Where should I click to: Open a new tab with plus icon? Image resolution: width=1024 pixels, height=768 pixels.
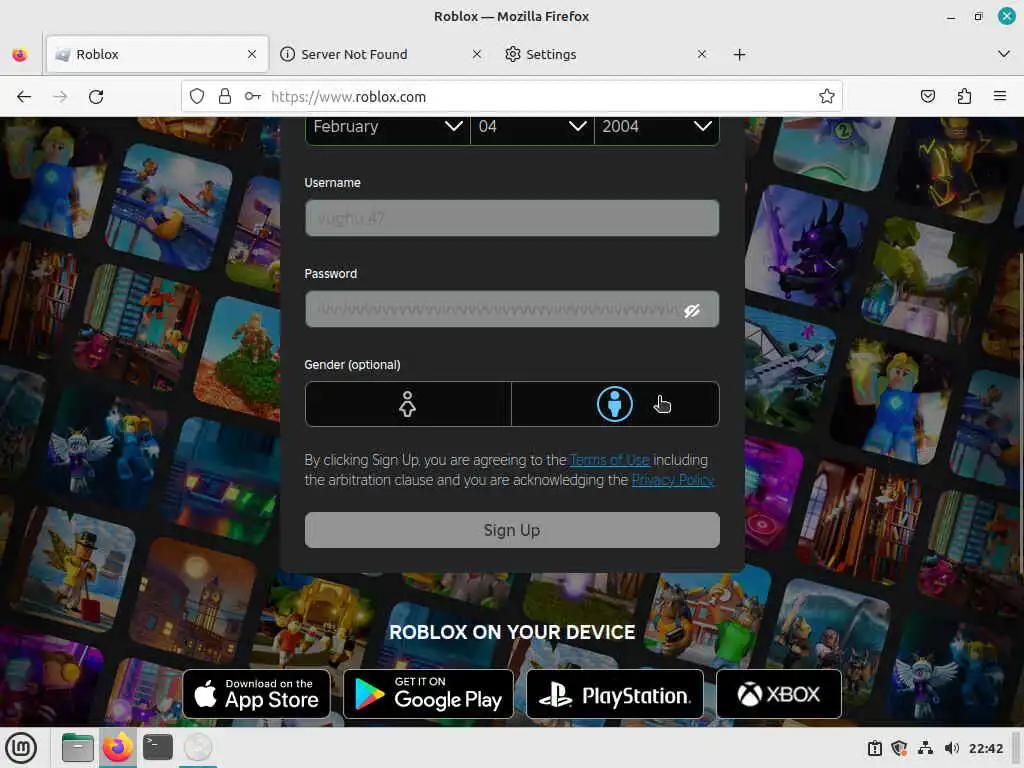(x=739, y=54)
